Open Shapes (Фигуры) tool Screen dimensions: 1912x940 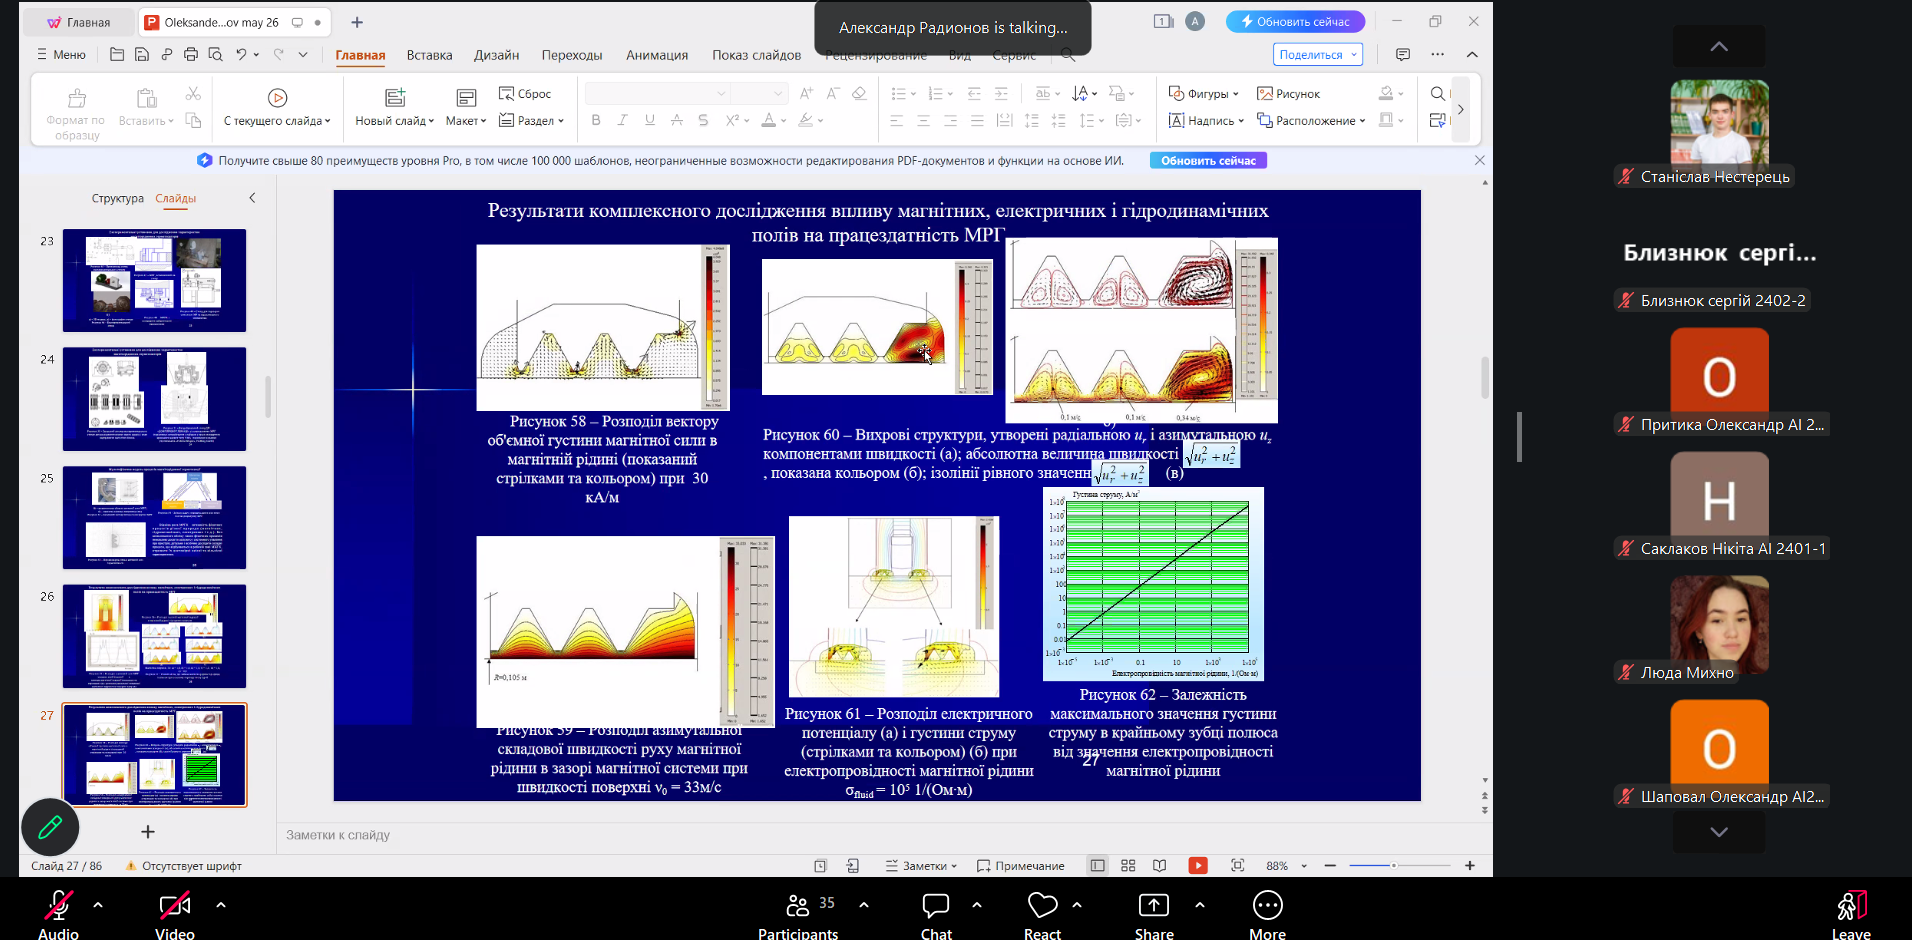click(1203, 94)
